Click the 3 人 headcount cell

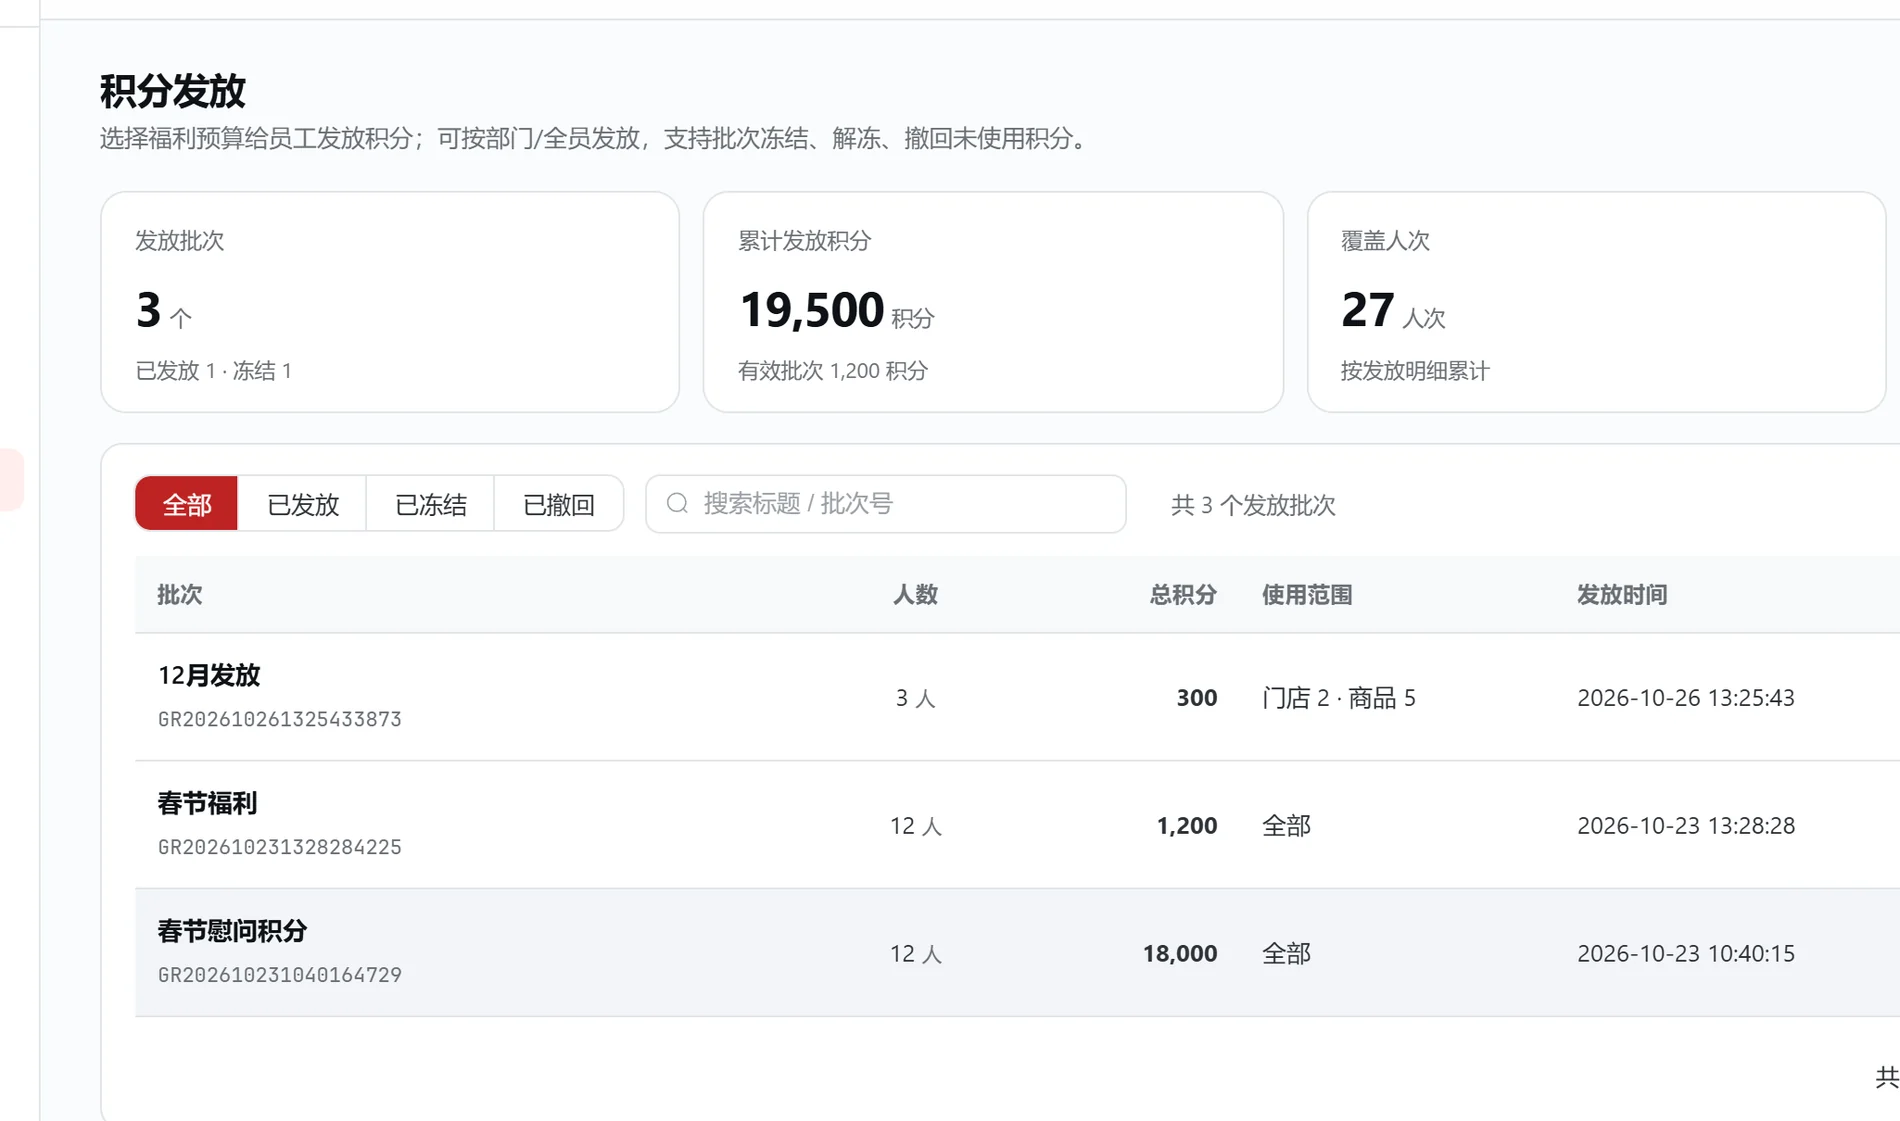(x=915, y=698)
